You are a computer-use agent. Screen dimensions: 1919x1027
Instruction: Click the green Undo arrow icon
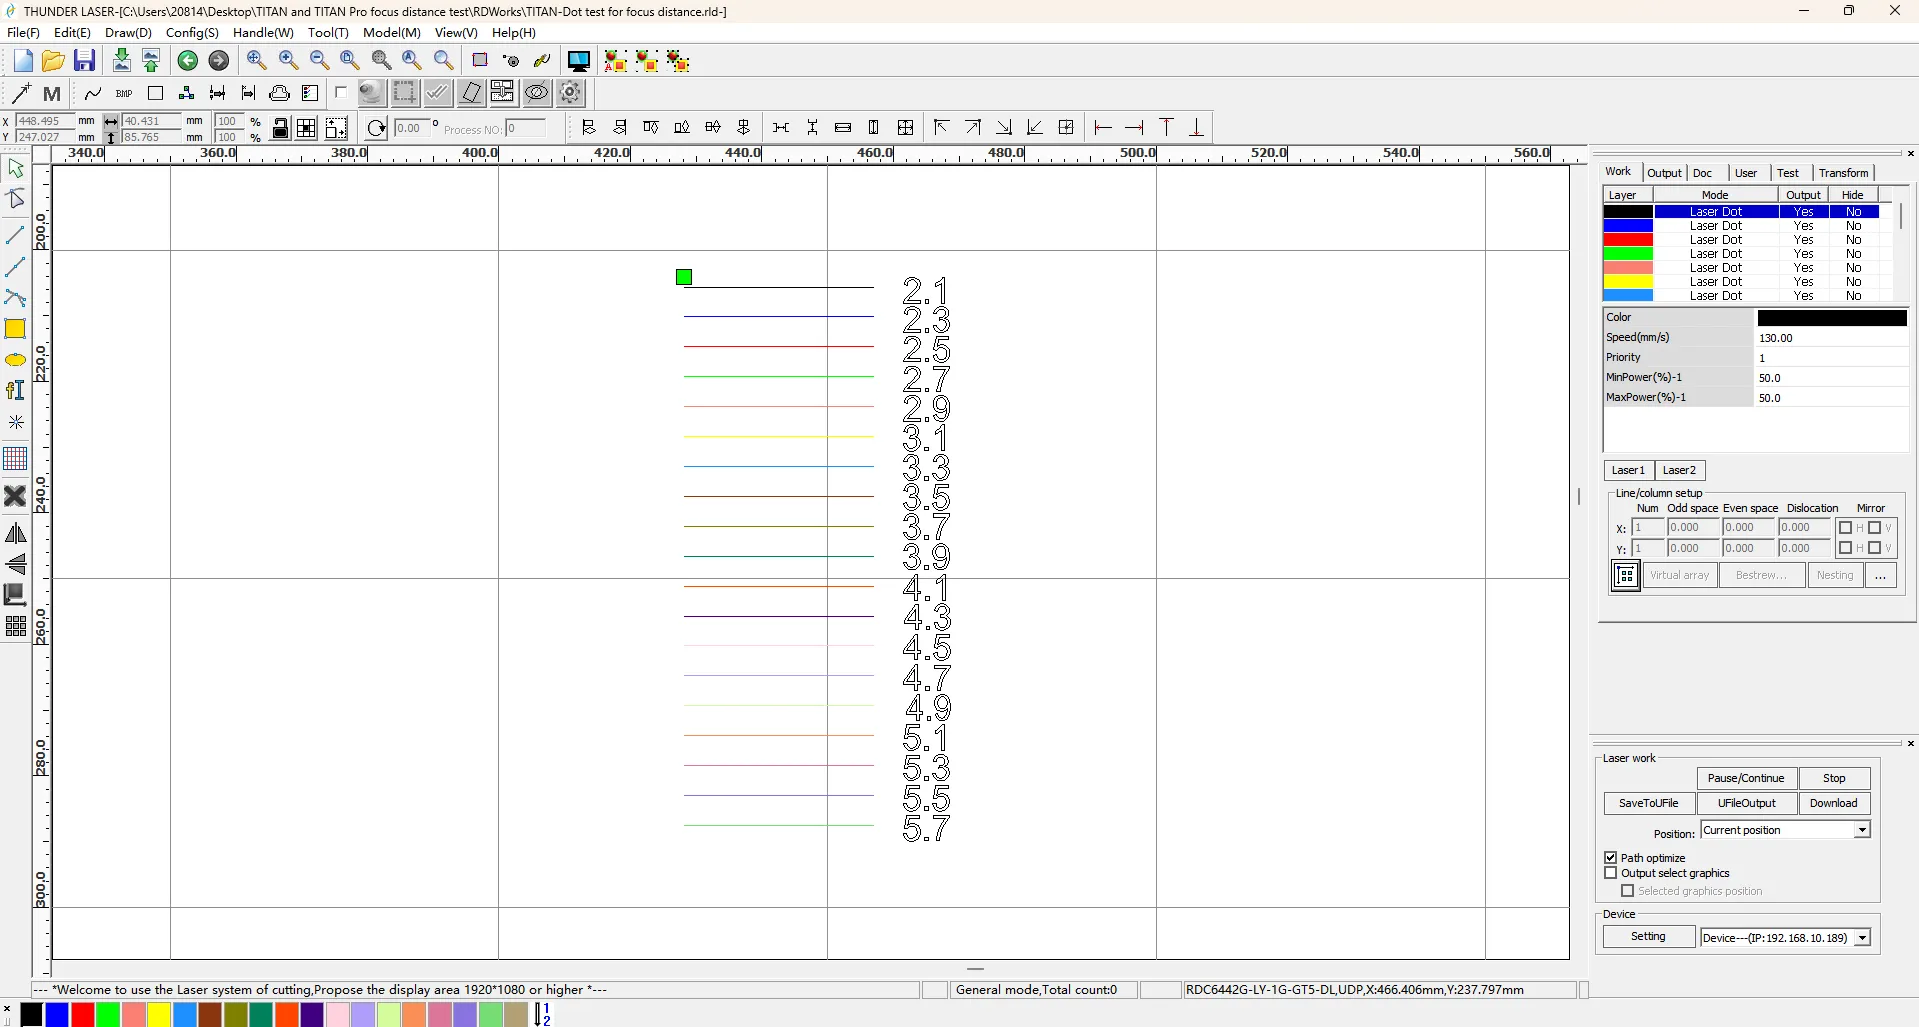[x=188, y=61]
